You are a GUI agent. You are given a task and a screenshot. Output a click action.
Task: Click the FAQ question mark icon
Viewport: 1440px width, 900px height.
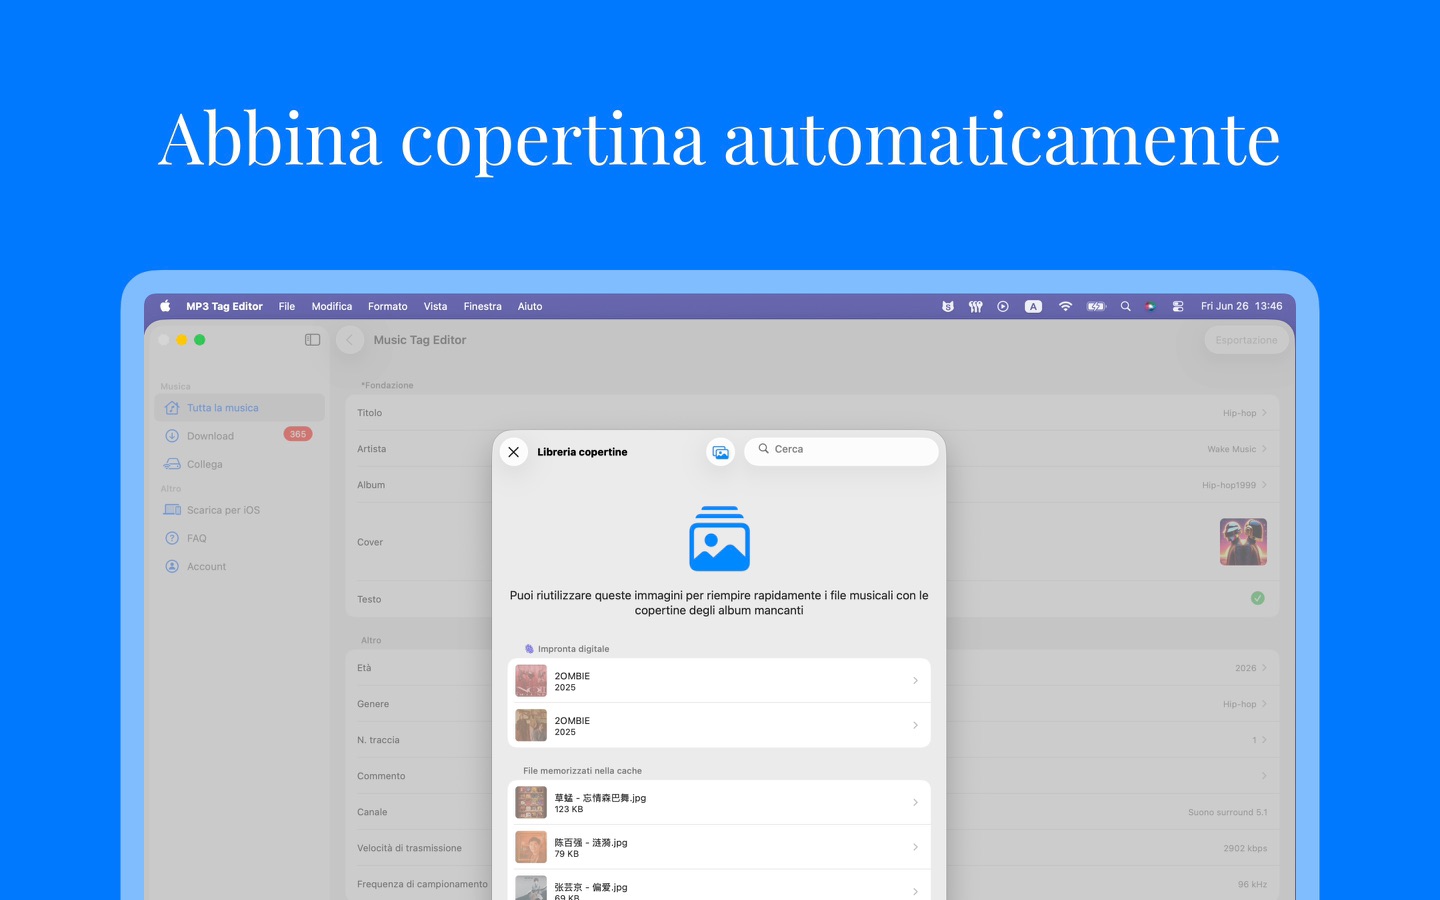172,538
